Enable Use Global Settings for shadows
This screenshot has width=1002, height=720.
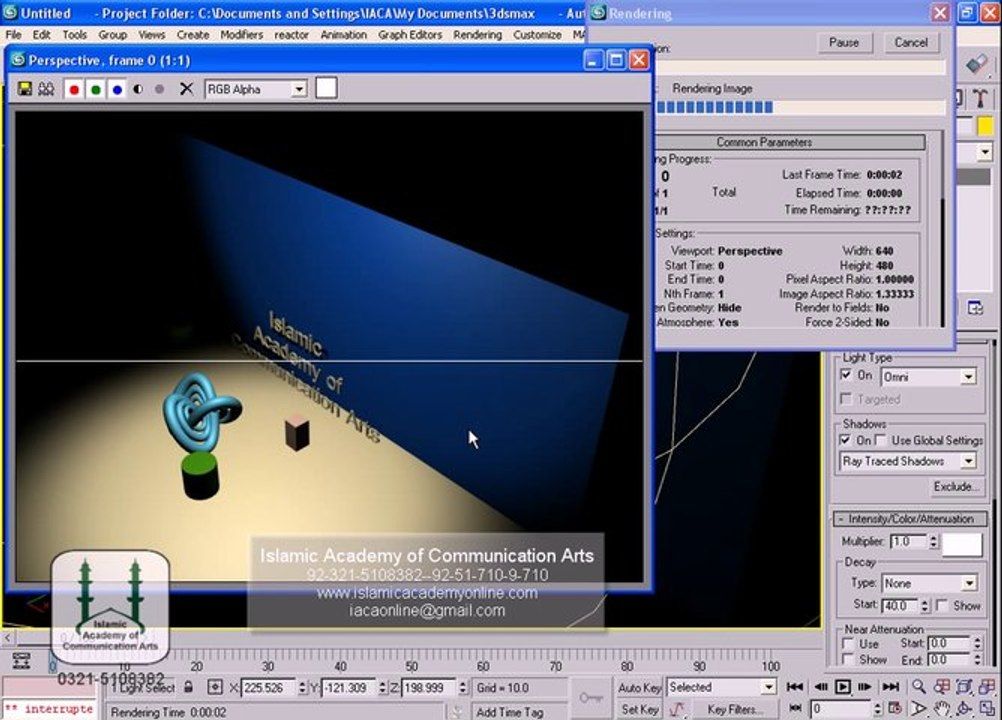coord(881,440)
